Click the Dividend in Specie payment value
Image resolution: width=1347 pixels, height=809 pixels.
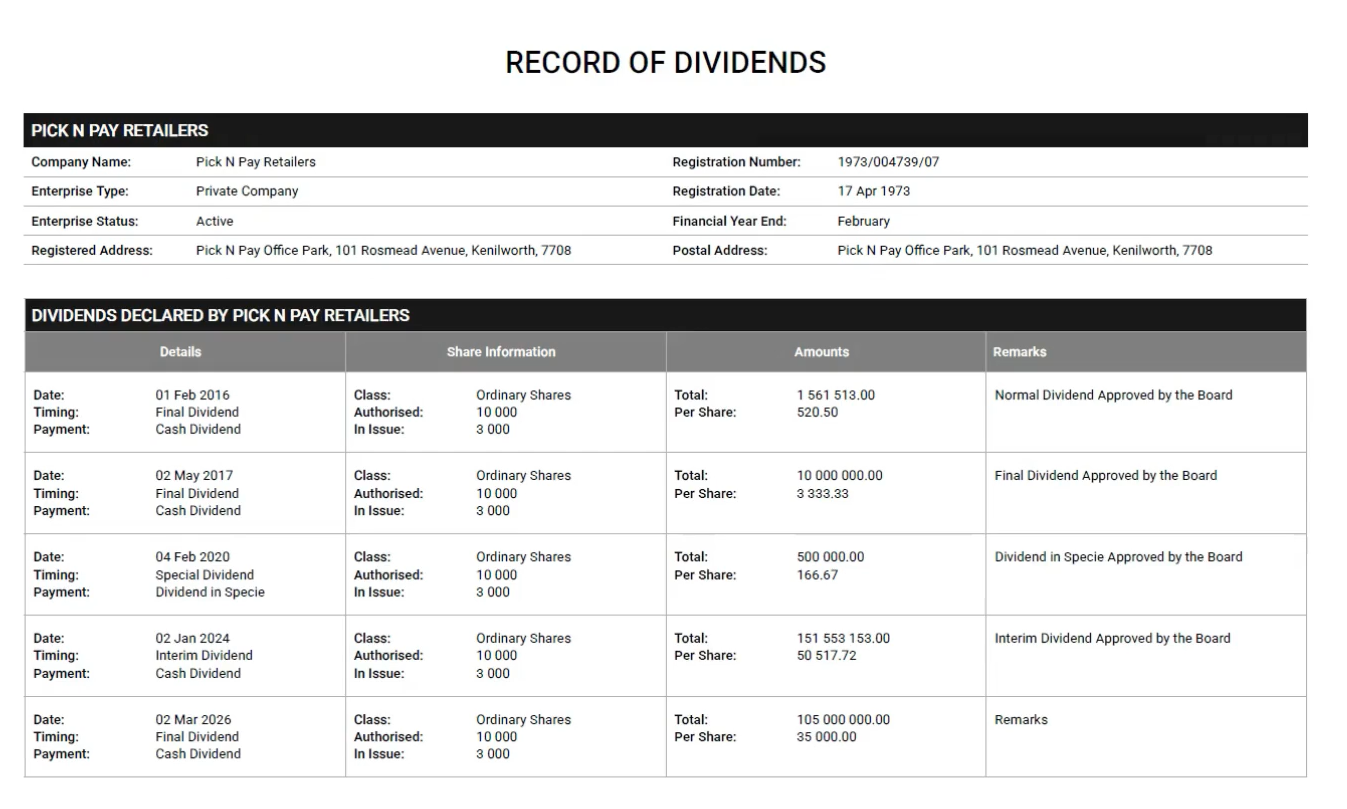coord(210,592)
